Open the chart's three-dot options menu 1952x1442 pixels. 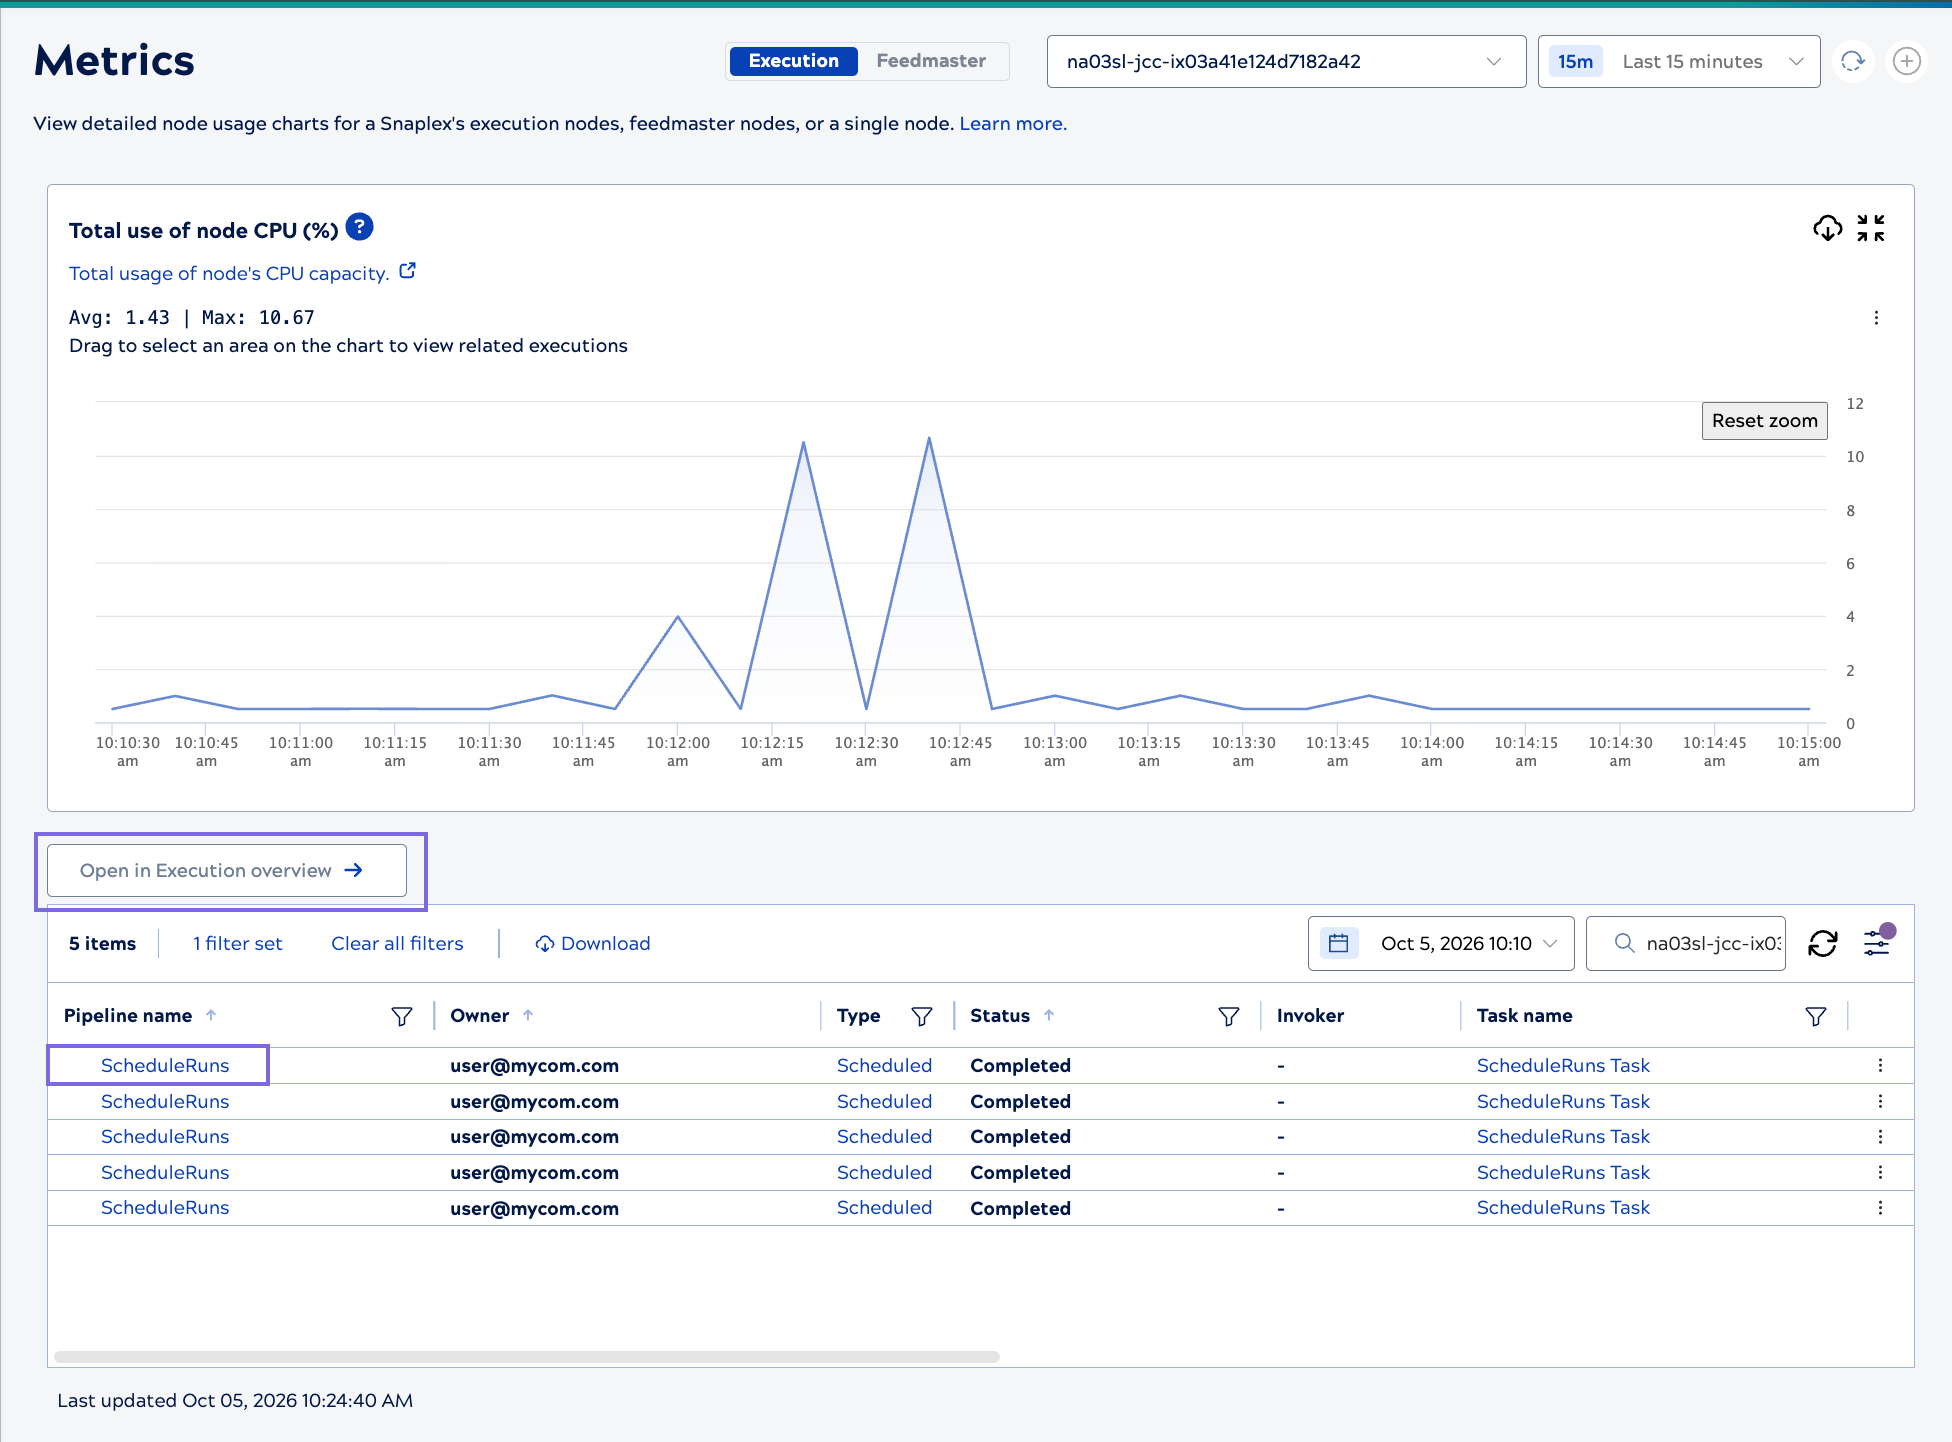(1876, 318)
